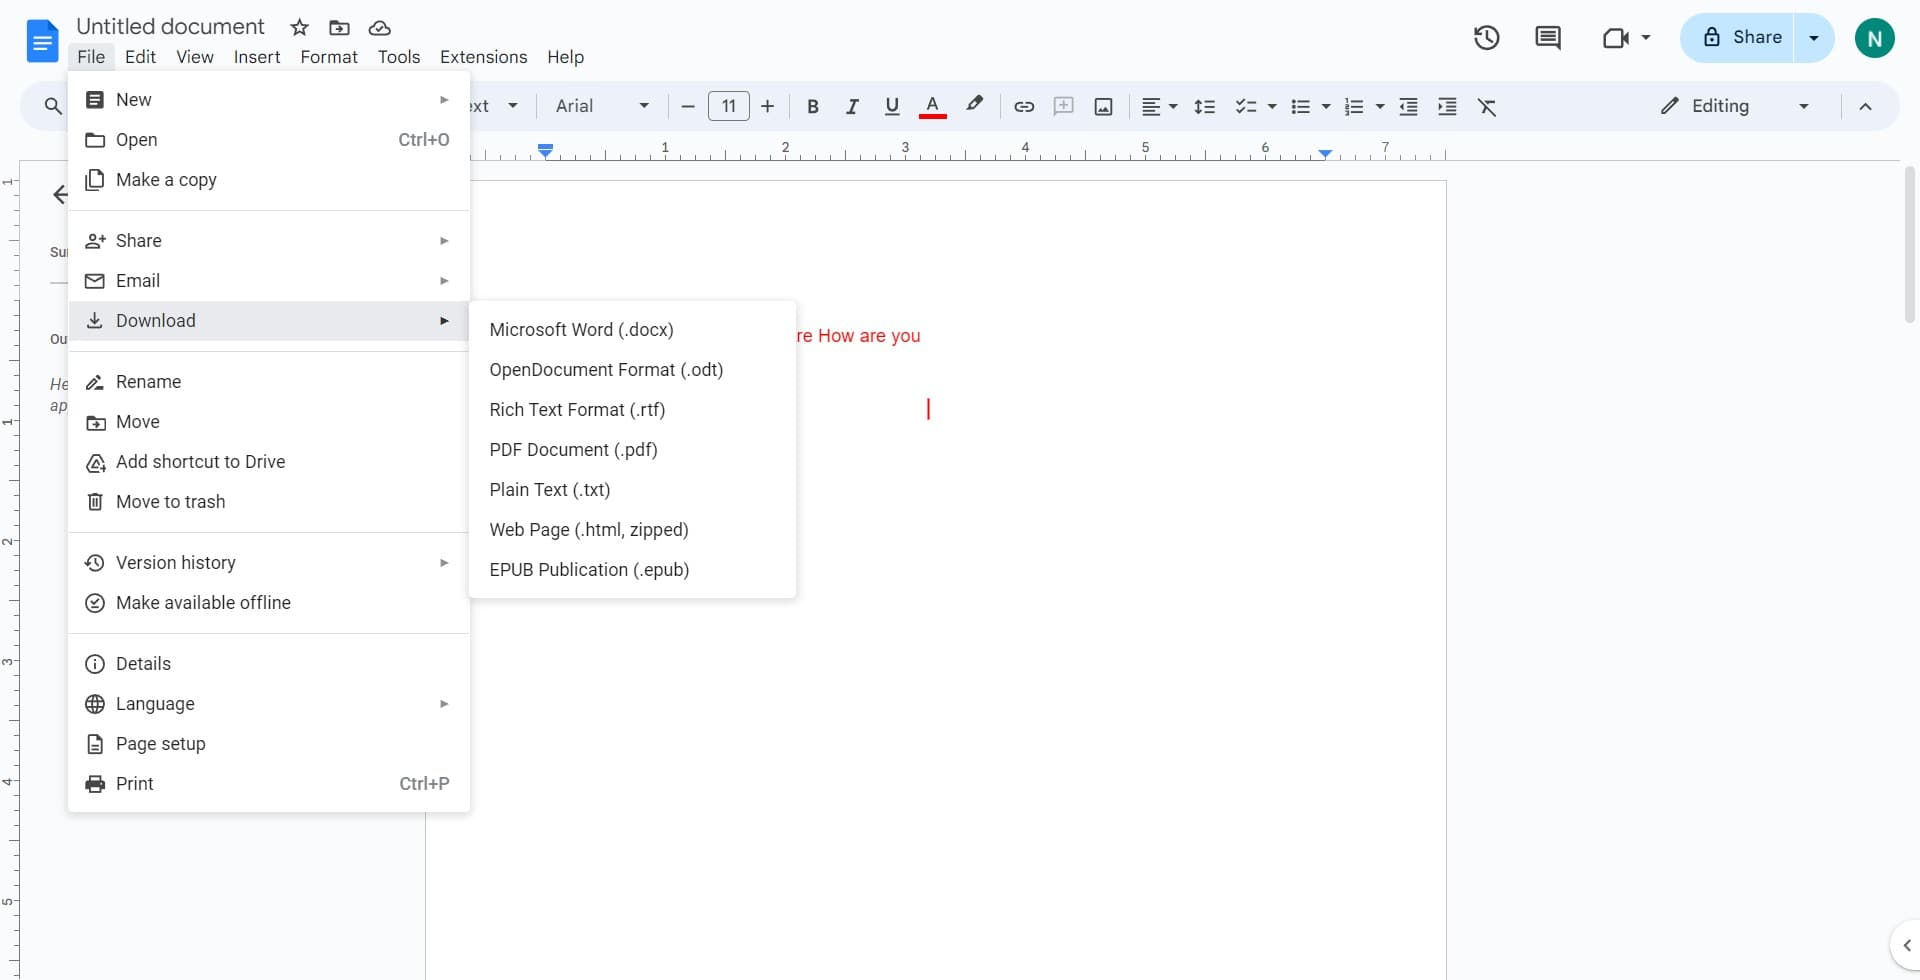
Task: Click the version history clock icon
Action: 1486,38
